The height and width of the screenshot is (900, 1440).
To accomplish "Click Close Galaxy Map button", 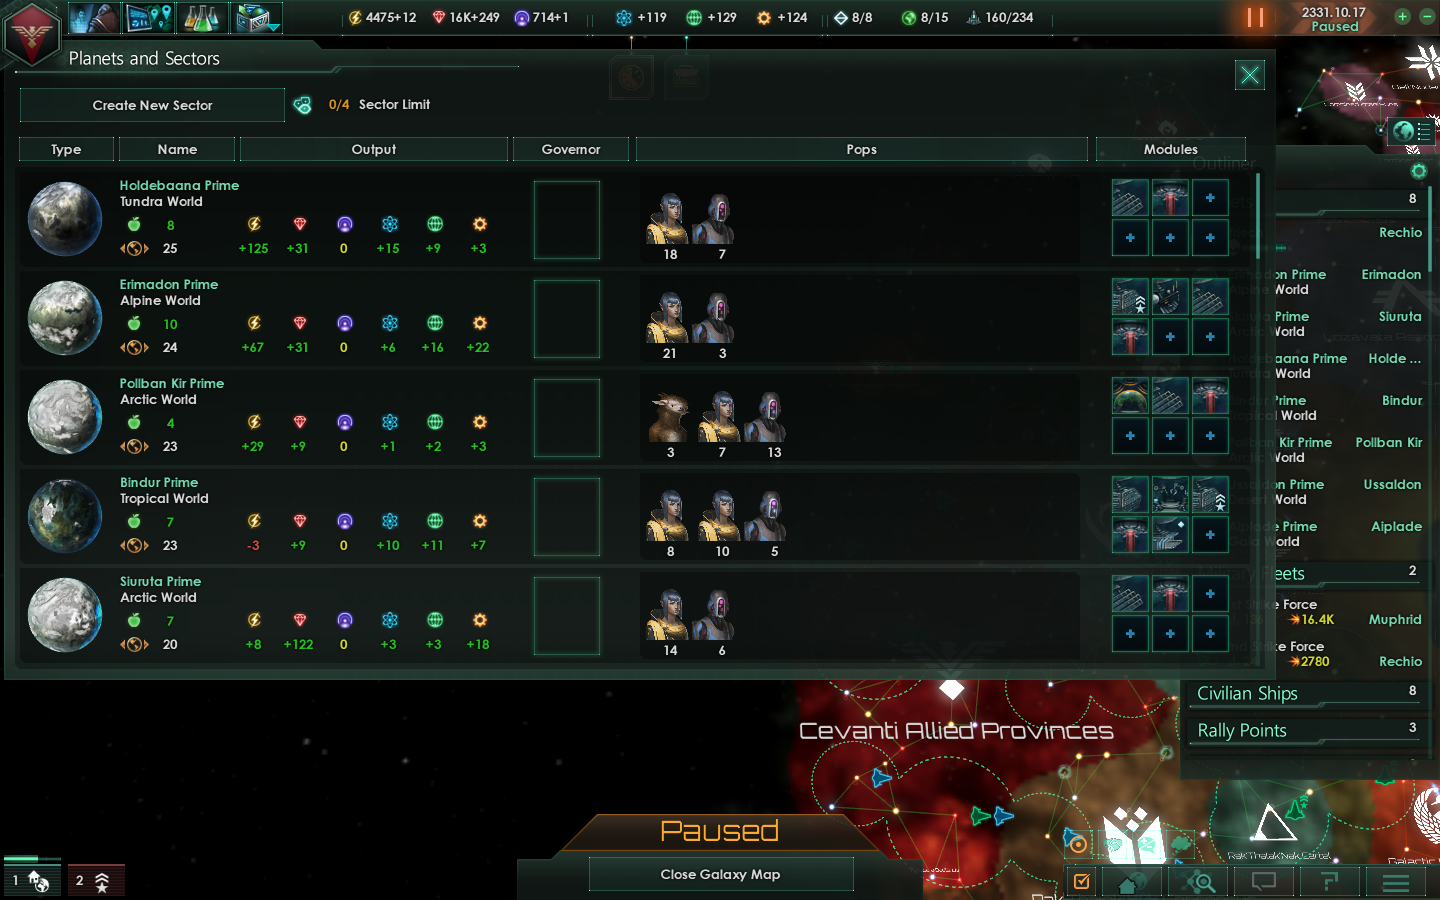I will tap(720, 874).
